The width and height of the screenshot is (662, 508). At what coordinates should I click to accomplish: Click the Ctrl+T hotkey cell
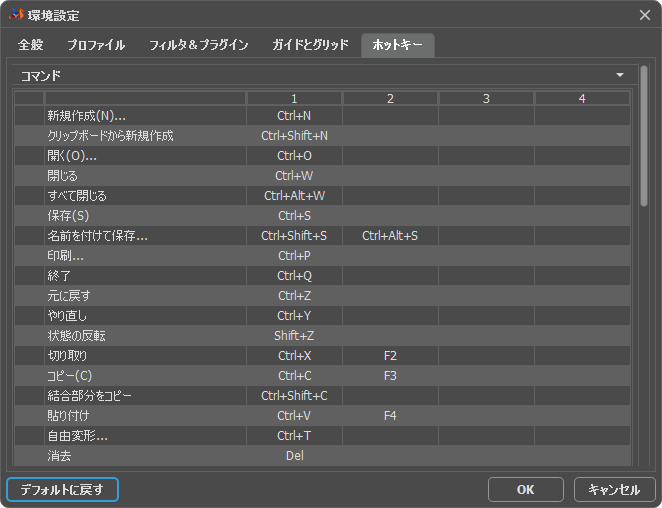point(294,435)
